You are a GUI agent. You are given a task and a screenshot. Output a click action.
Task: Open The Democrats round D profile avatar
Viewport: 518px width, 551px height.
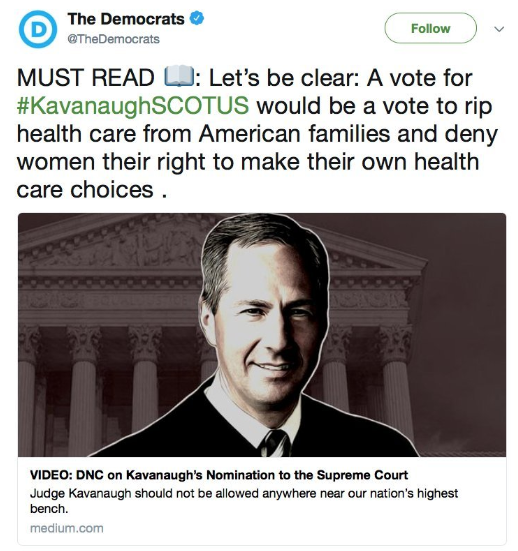point(38,29)
